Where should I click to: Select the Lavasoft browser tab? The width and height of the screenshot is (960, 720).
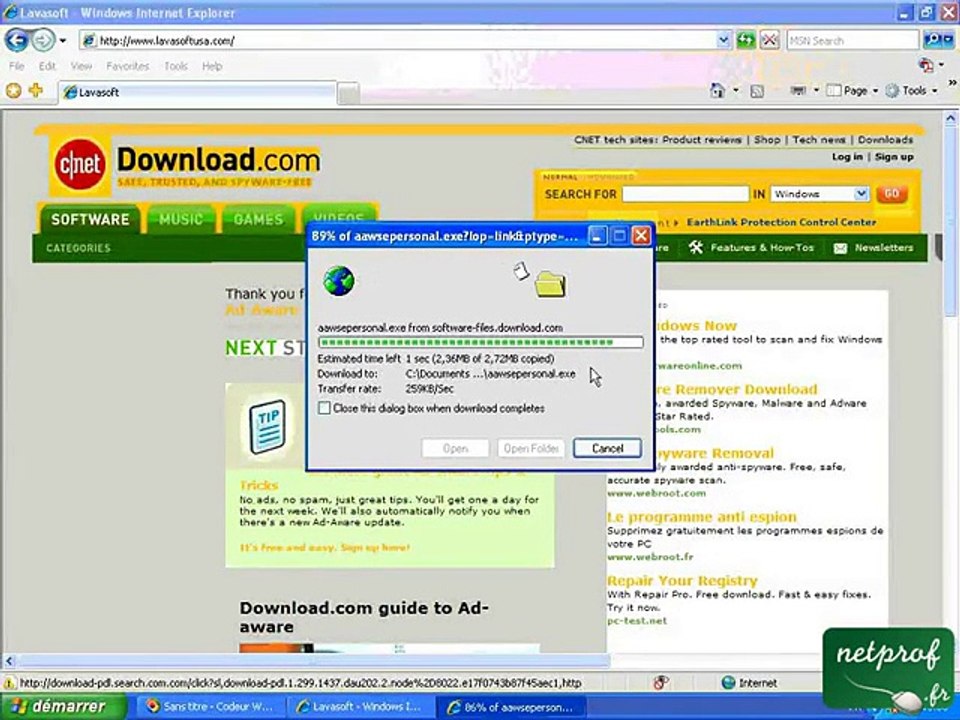pyautogui.click(x=198, y=92)
